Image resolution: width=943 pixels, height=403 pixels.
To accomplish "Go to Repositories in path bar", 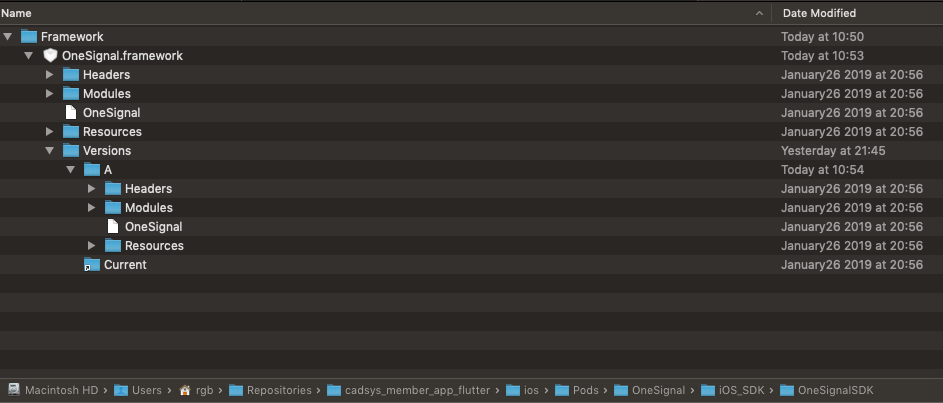I will 279,390.
